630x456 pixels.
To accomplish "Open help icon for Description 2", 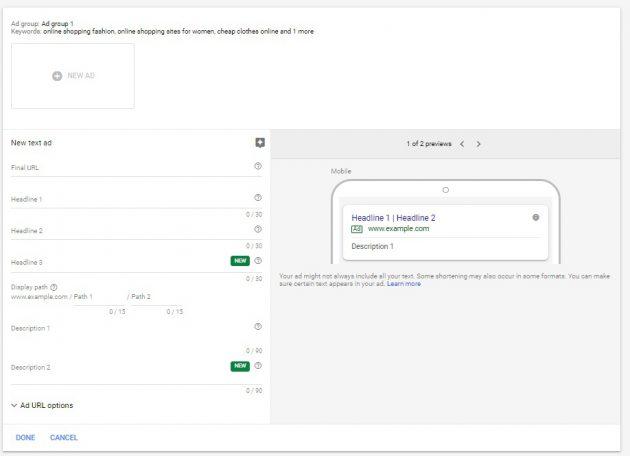I will tap(258, 366).
